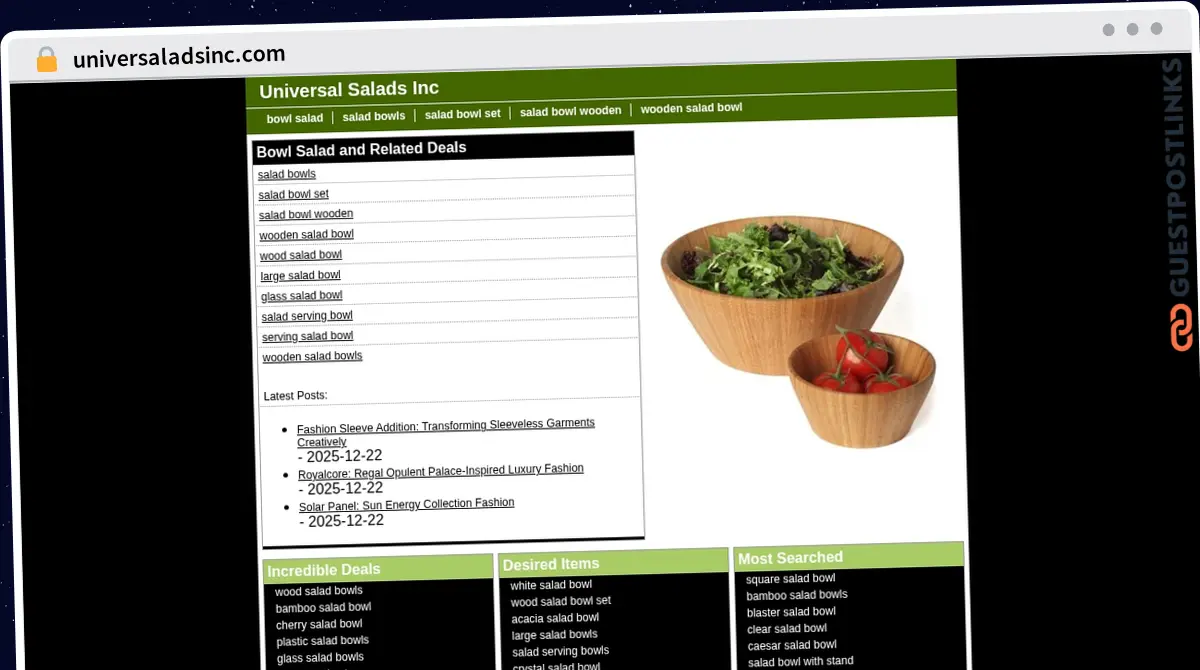Screen dimensions: 1200x670
Task: Choose 'glass salad bowls' under Incredible Deals
Action: click(x=320, y=657)
